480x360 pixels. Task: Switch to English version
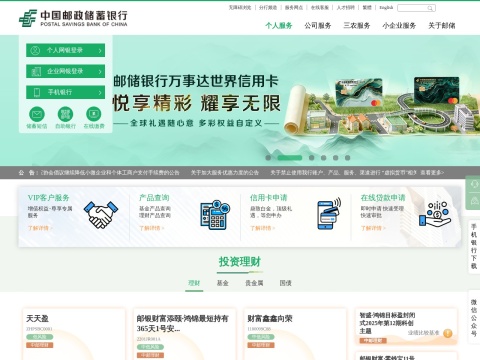(x=386, y=7)
